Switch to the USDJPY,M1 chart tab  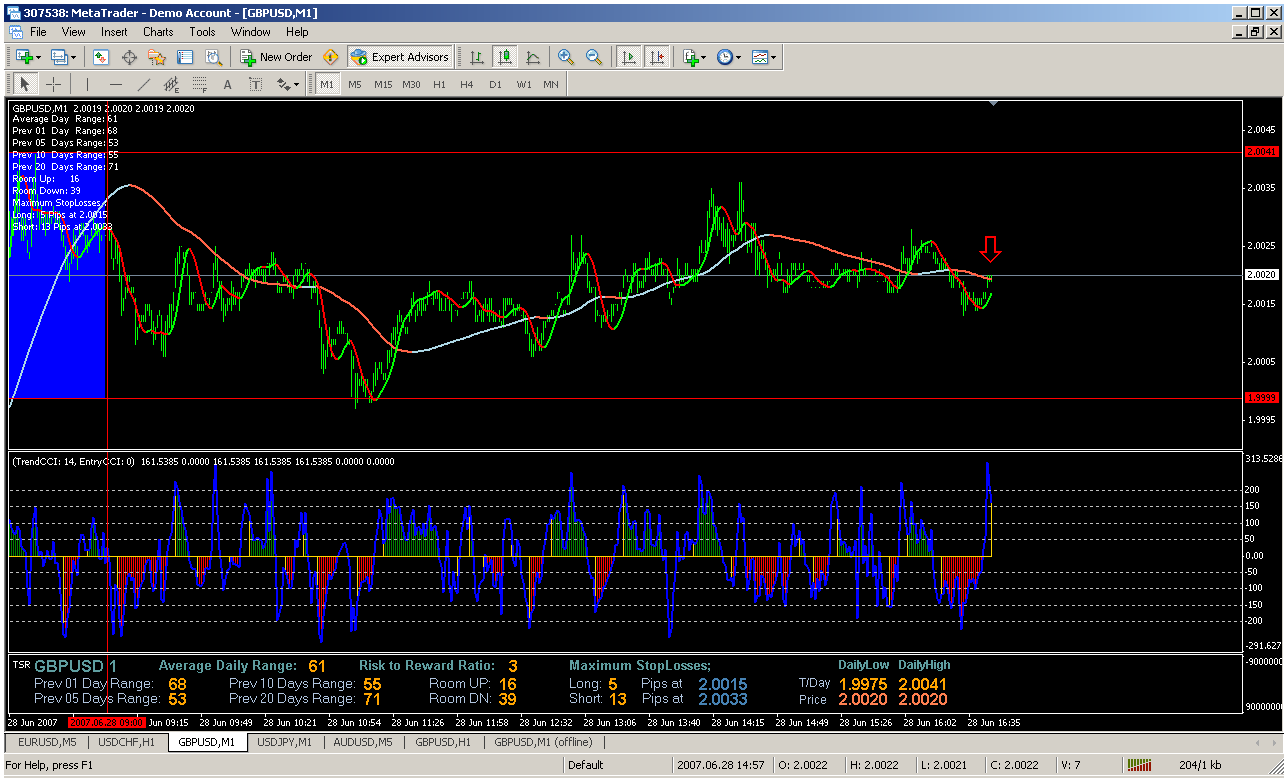click(x=285, y=742)
